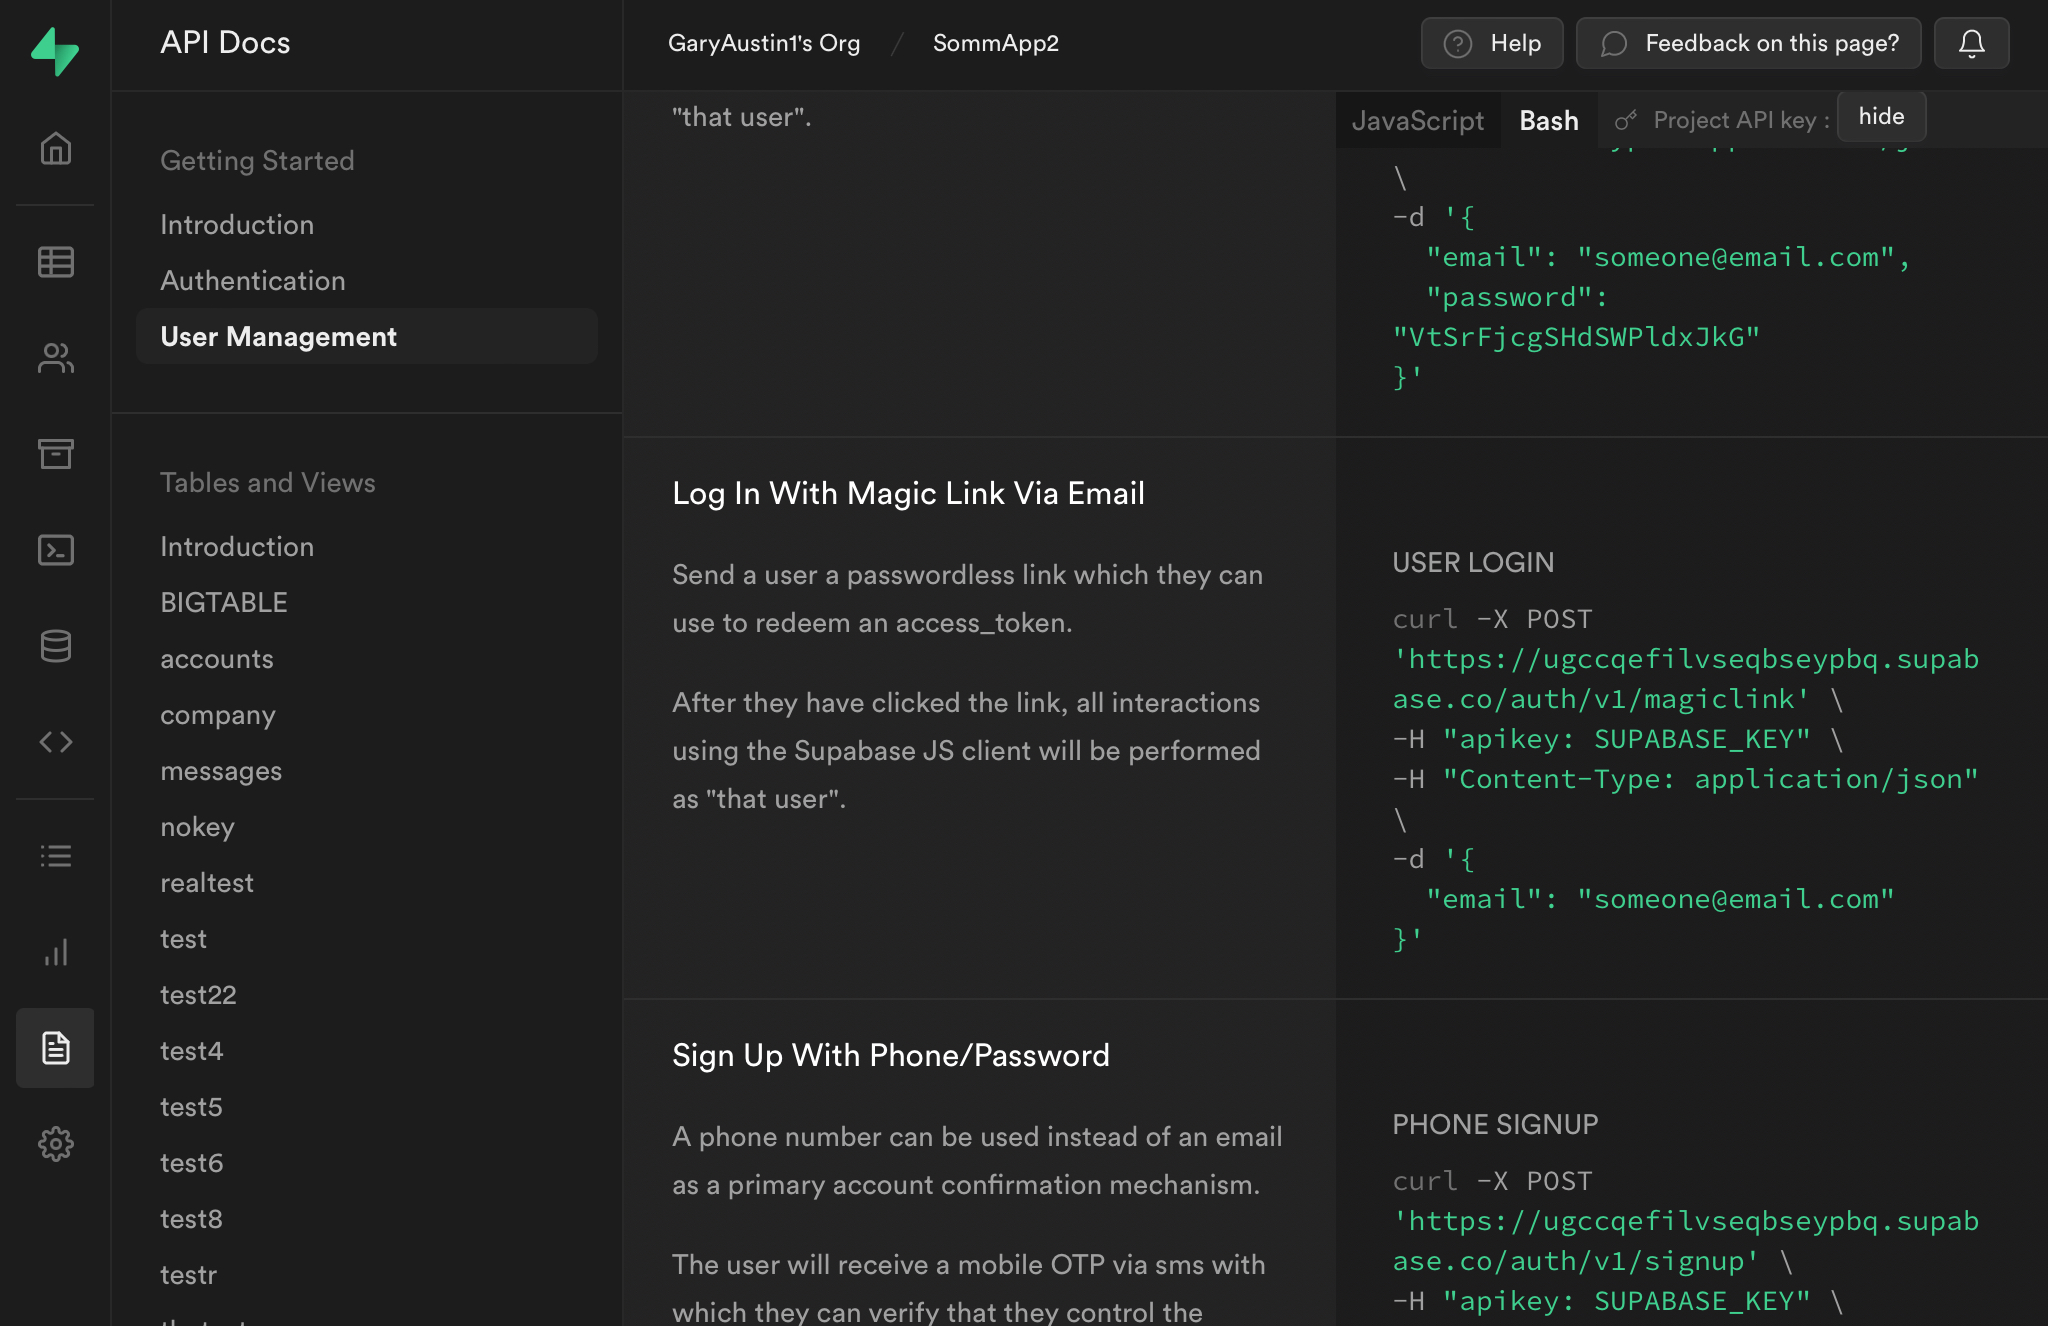Open the Reports bar chart icon
This screenshot has width=2048, height=1326.
tap(55, 952)
